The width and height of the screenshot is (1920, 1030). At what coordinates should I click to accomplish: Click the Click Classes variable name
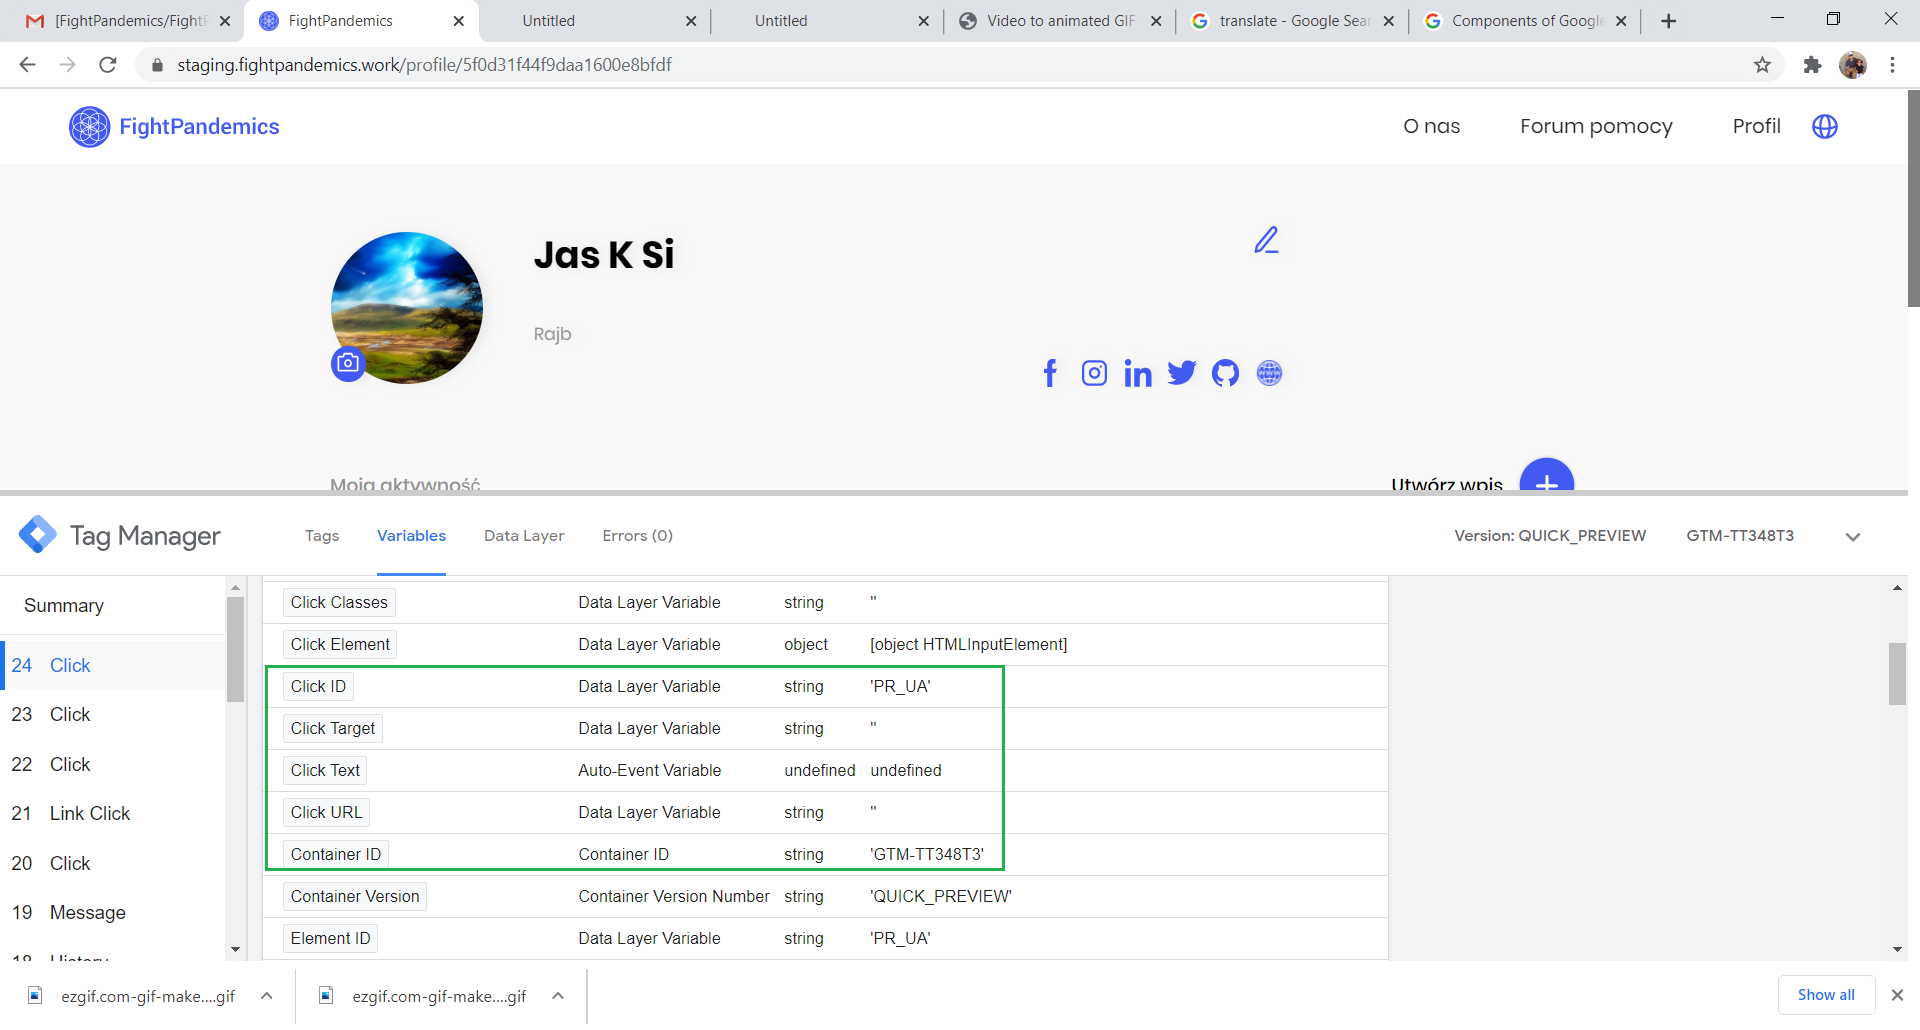(x=339, y=602)
